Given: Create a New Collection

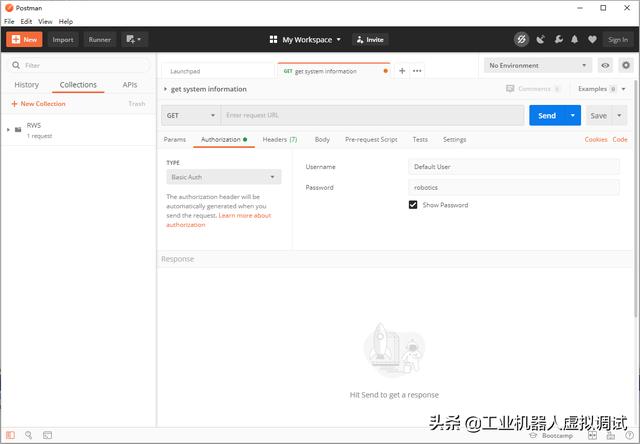Looking at the screenshot, I should [38, 104].
